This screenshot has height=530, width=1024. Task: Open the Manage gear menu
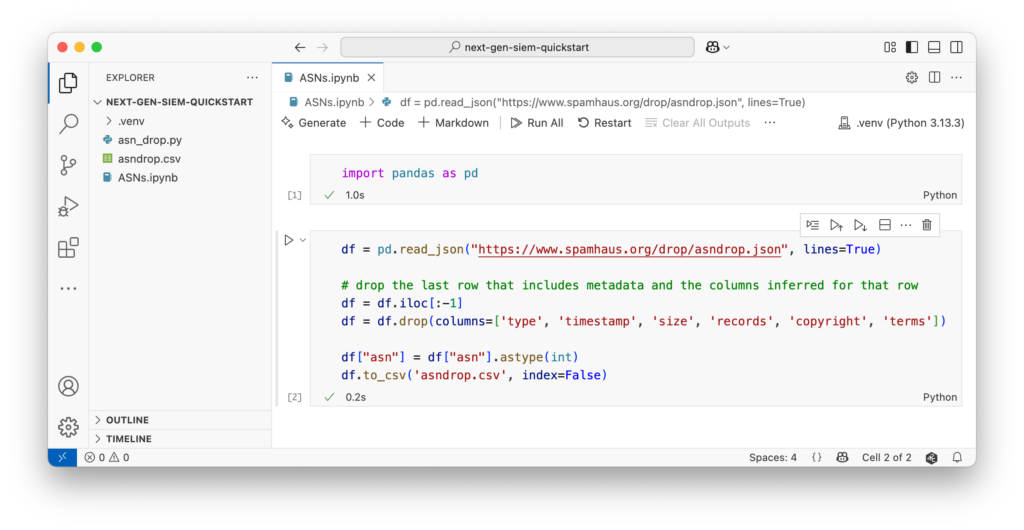click(x=68, y=427)
